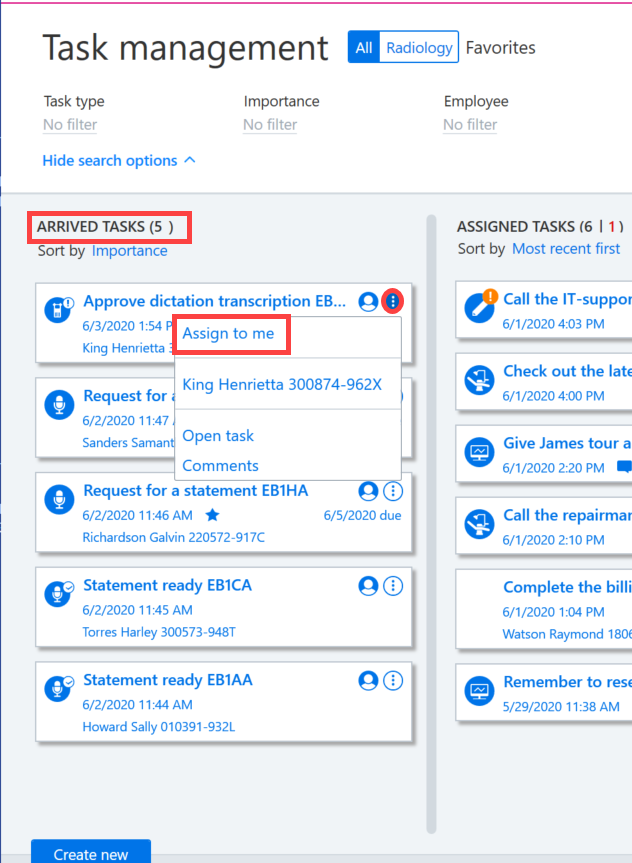The height and width of the screenshot is (863, 632).
Task: Click person icon on Request for statement EB1HA
Action: [x=368, y=491]
